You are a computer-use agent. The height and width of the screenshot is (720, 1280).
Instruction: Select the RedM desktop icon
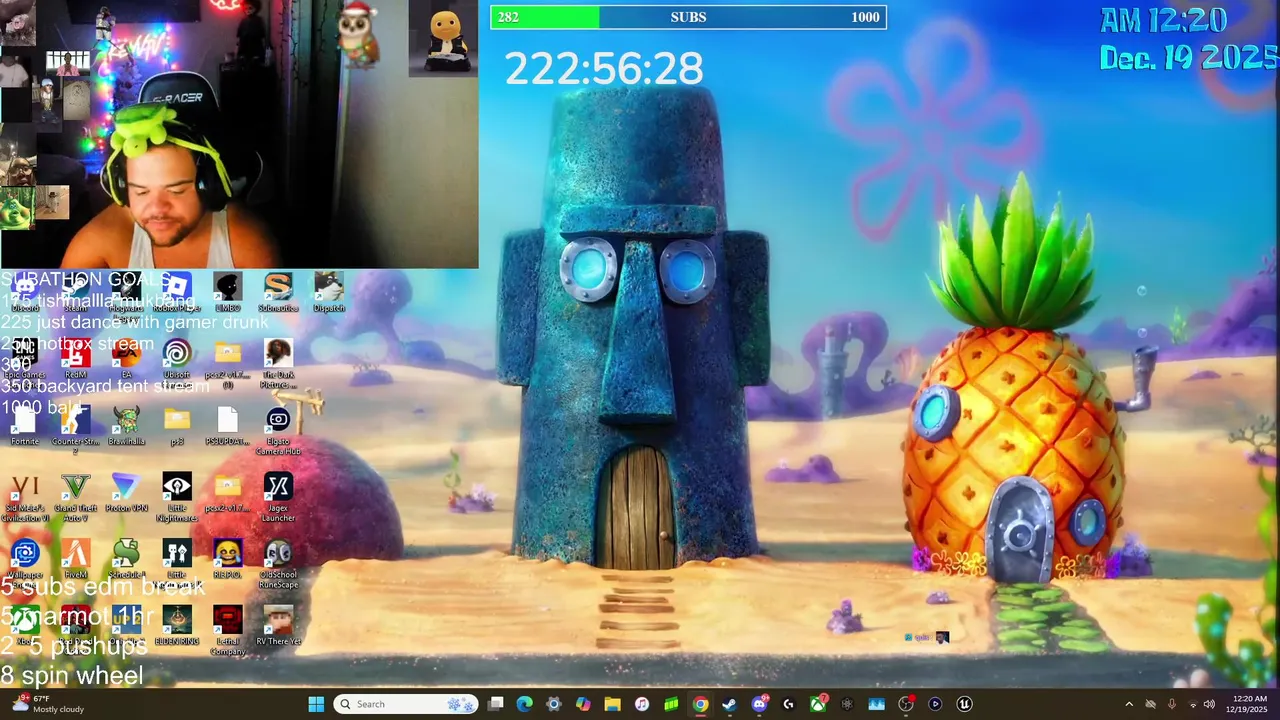75,360
